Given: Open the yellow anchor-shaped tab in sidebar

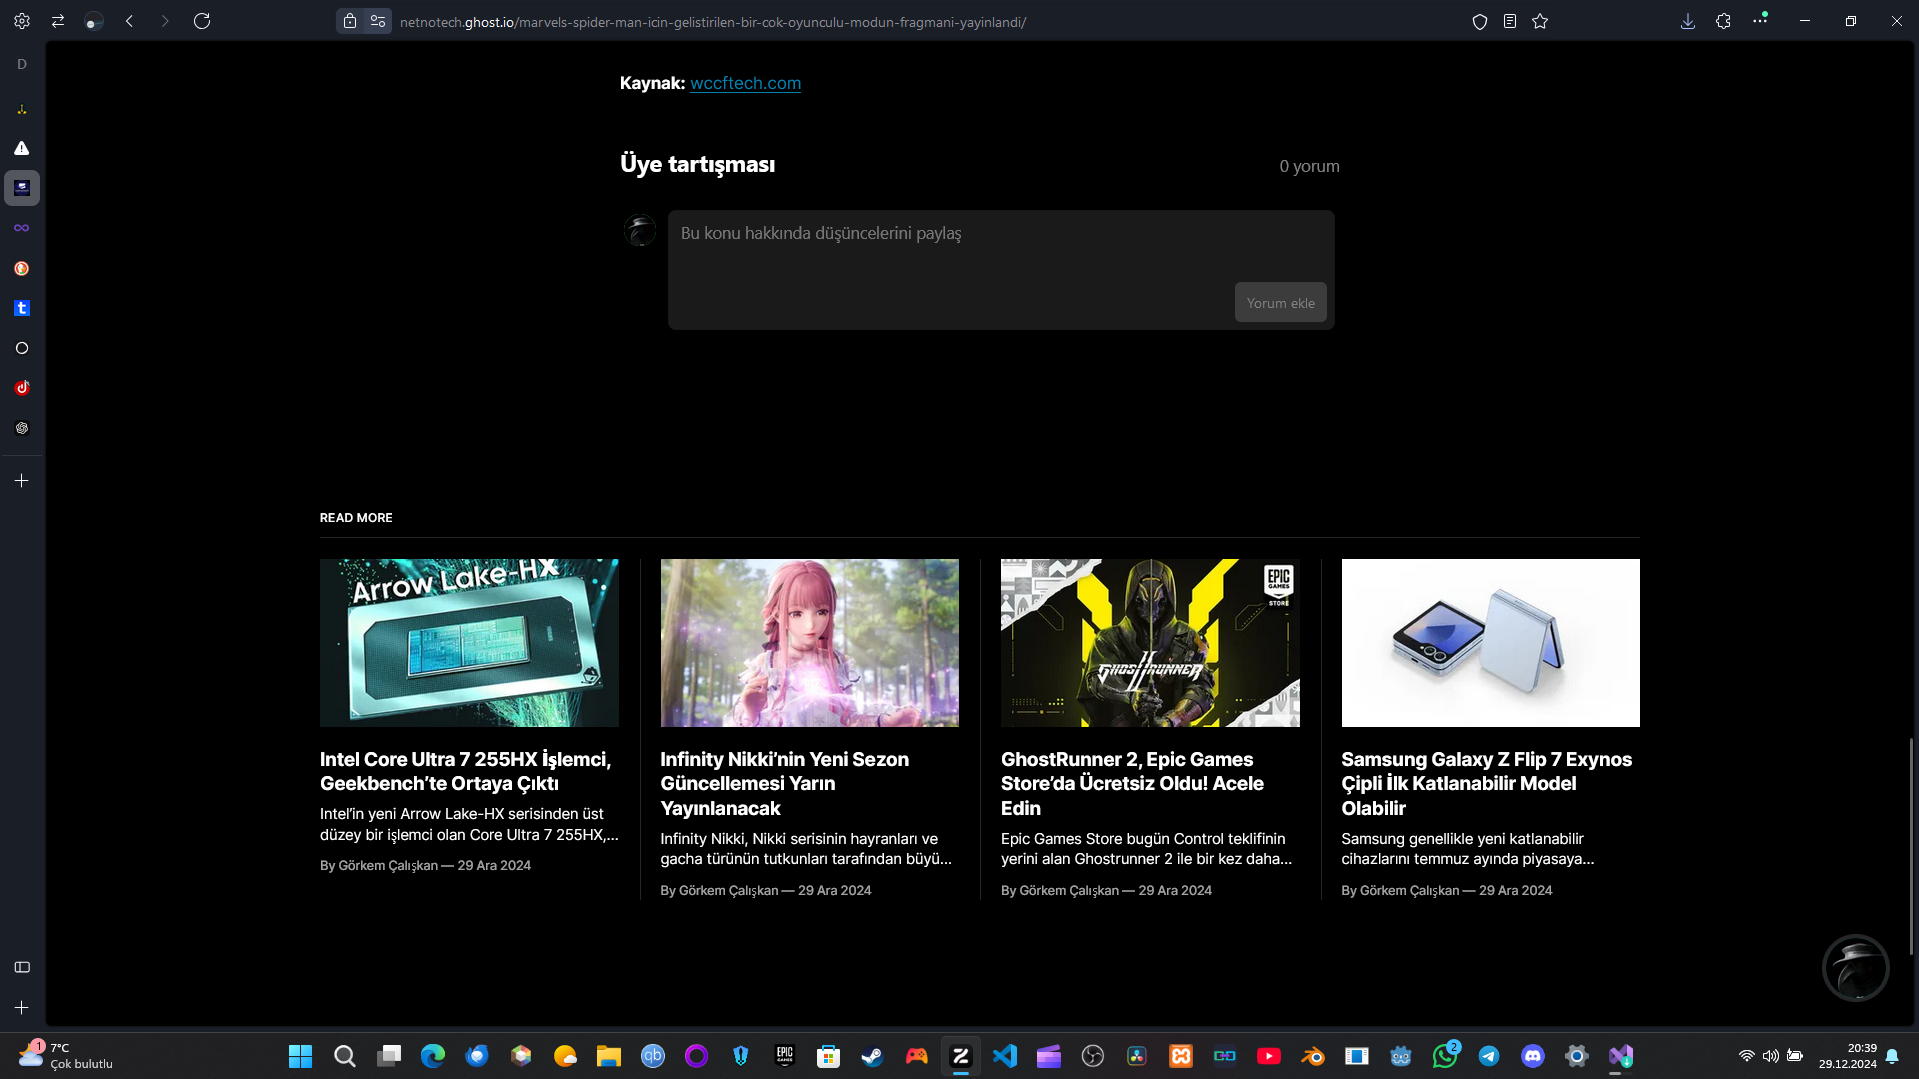Looking at the screenshot, I should pos(22,108).
